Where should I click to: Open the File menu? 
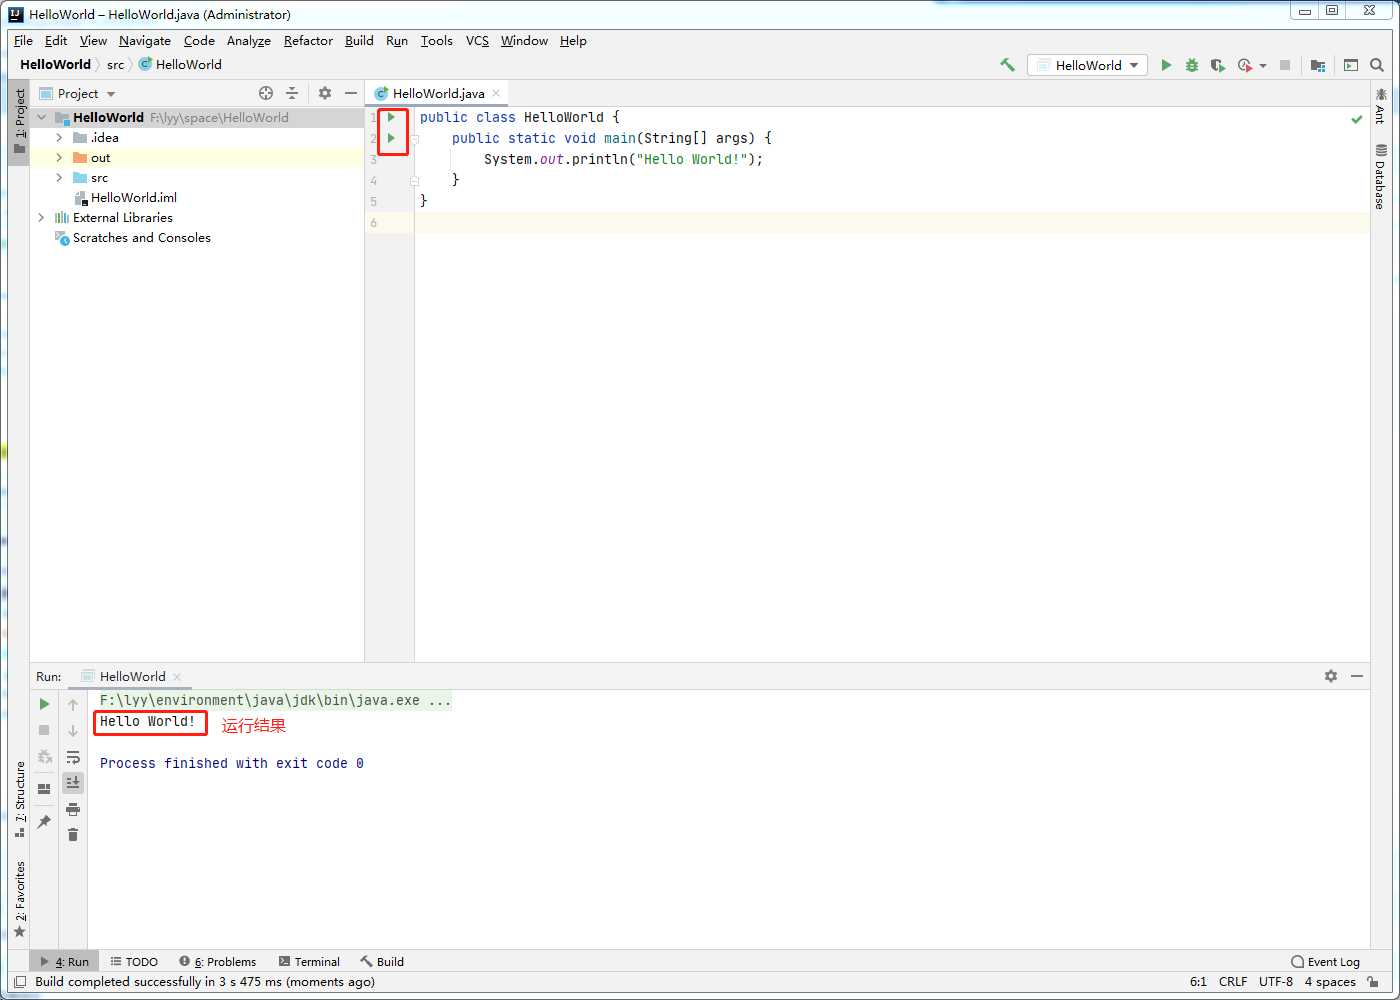pyautogui.click(x=23, y=41)
